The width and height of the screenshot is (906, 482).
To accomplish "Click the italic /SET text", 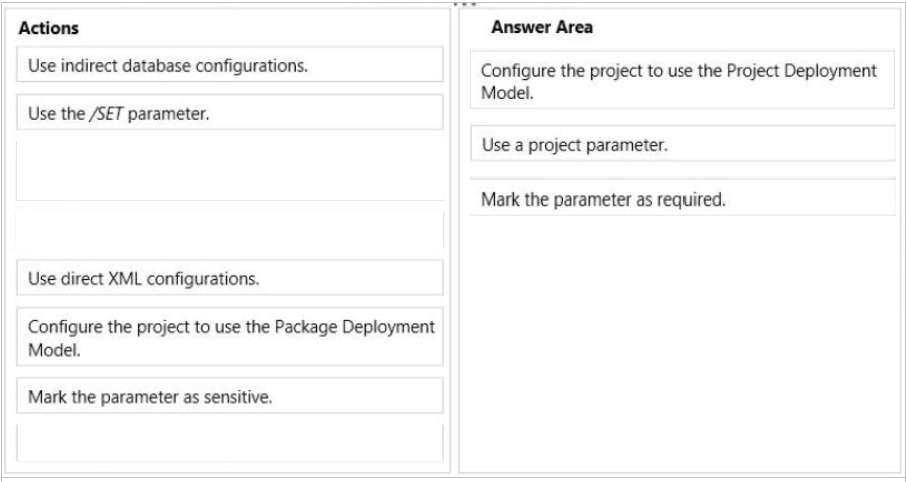I will click(106, 114).
